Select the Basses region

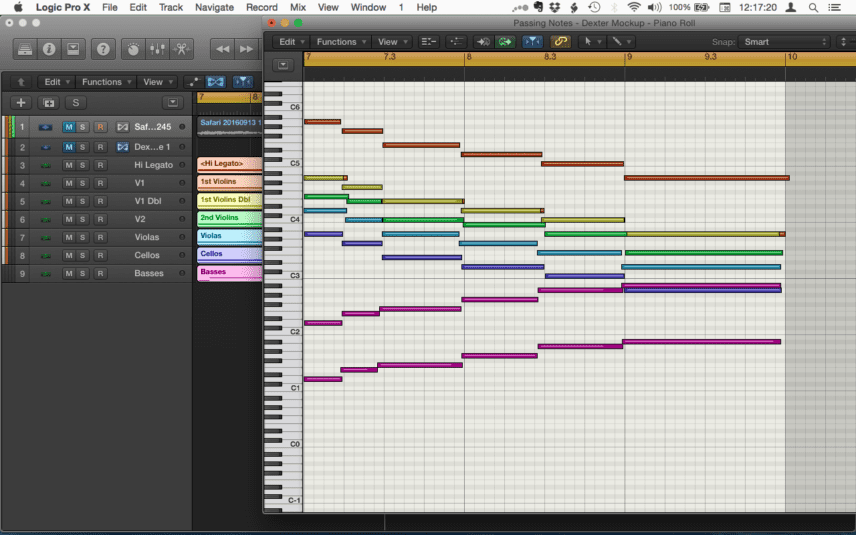tap(229, 272)
